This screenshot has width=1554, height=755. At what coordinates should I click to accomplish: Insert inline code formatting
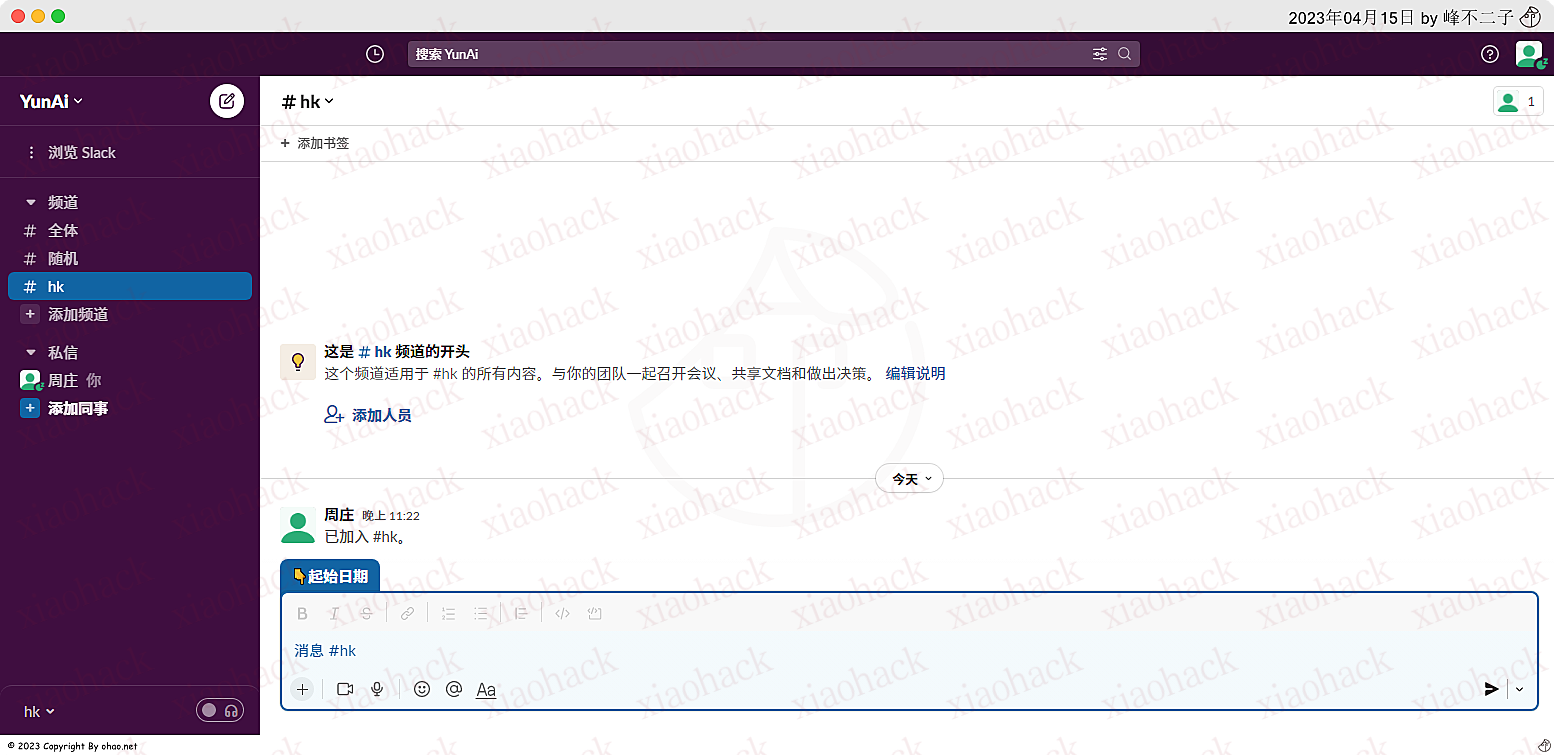[x=562, y=614]
